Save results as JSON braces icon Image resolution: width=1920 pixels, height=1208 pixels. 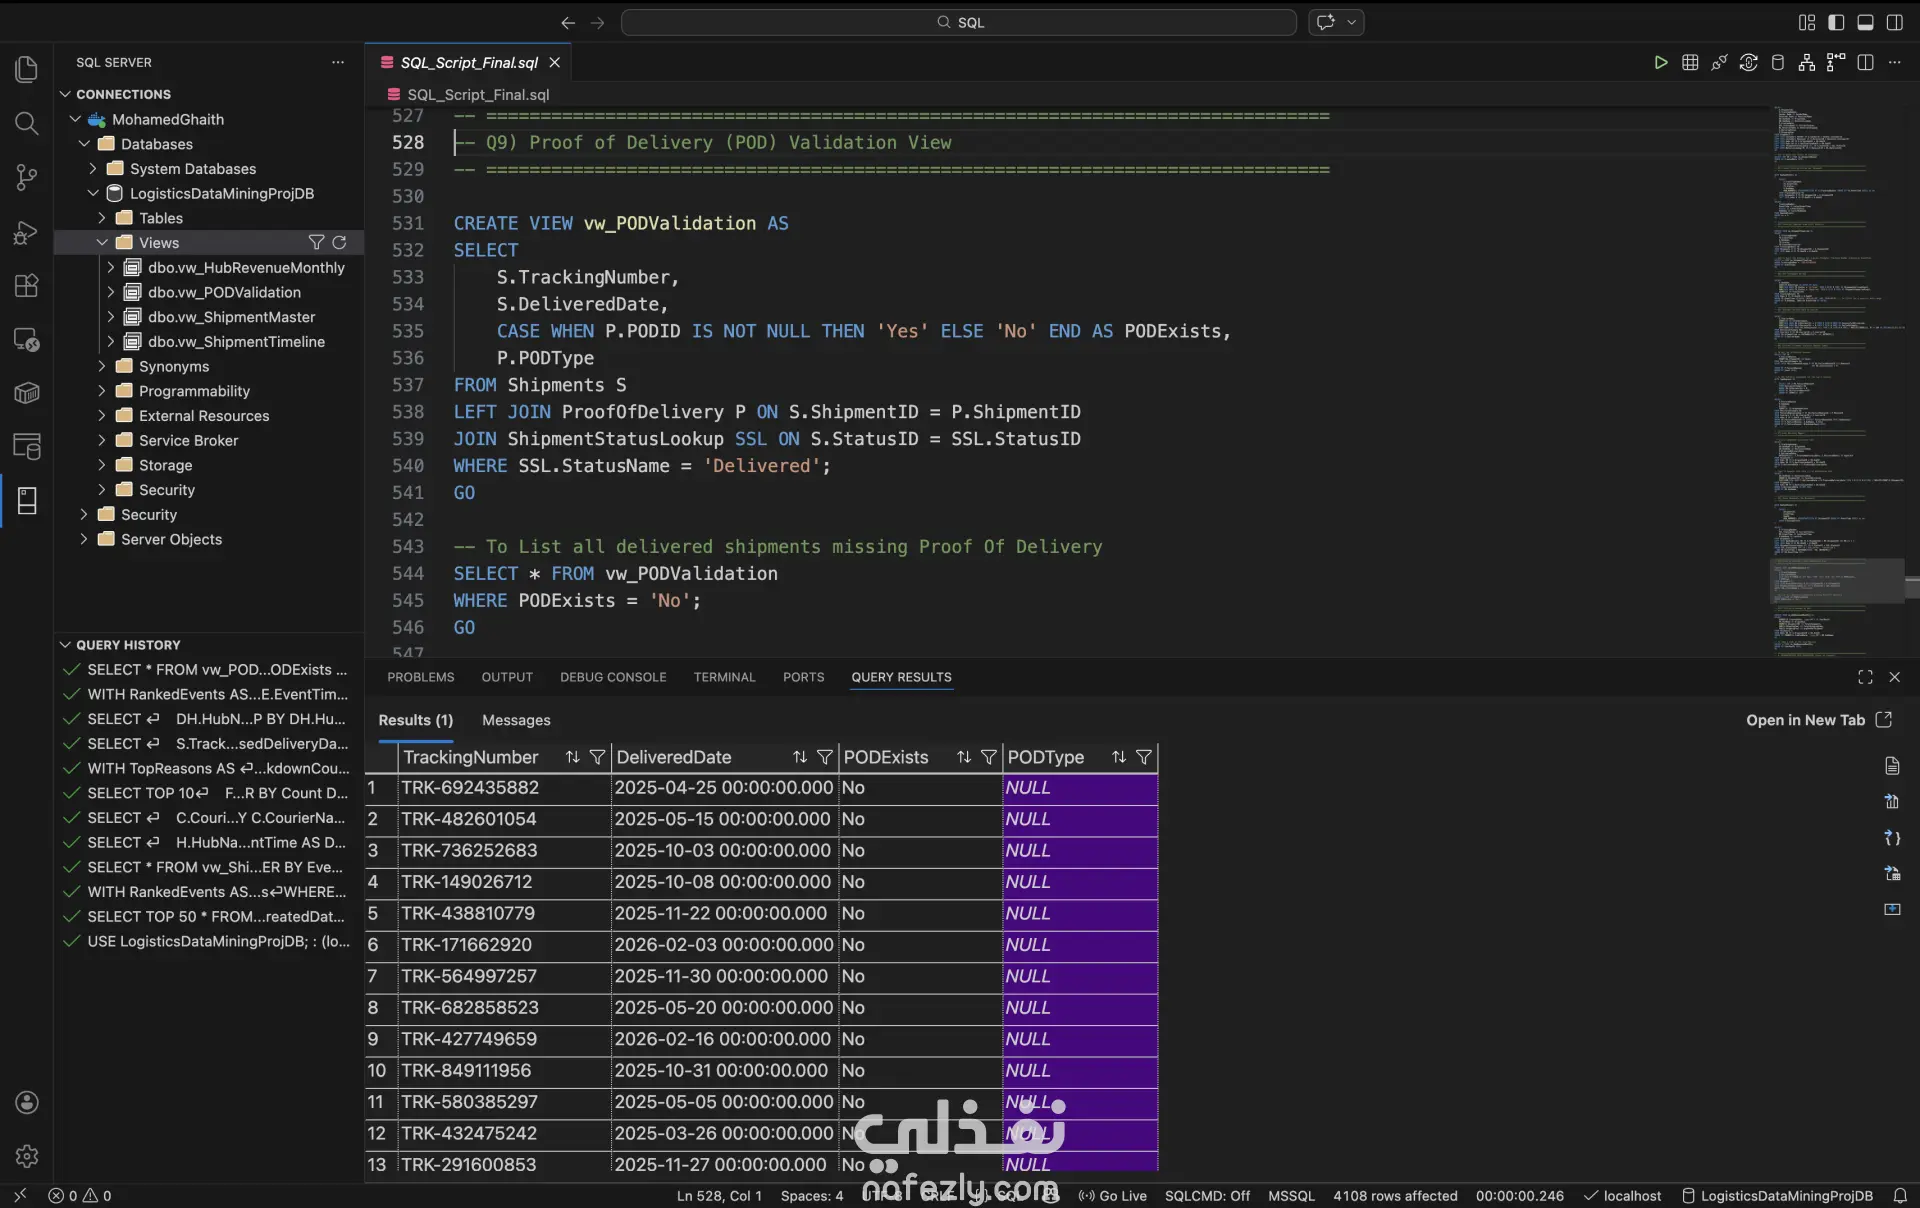pyautogui.click(x=1892, y=838)
